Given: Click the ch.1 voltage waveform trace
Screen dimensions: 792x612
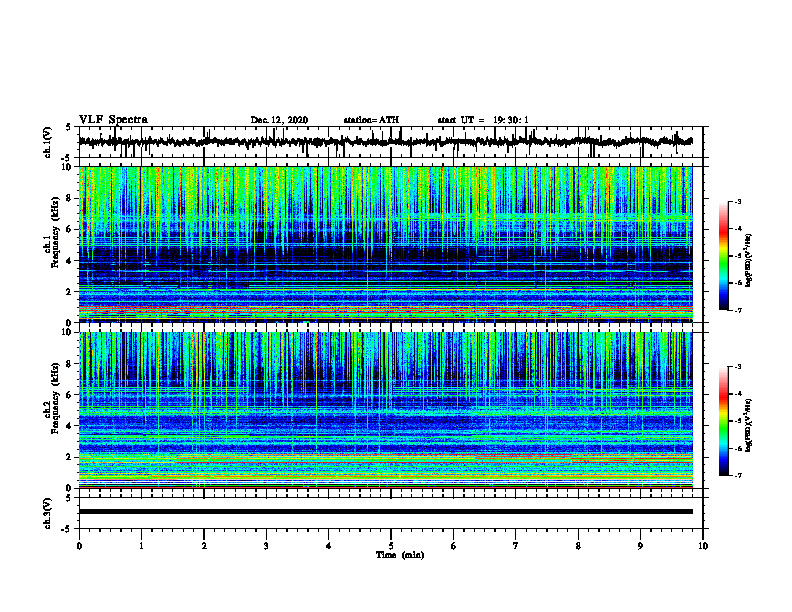Looking at the screenshot, I should 385,142.
